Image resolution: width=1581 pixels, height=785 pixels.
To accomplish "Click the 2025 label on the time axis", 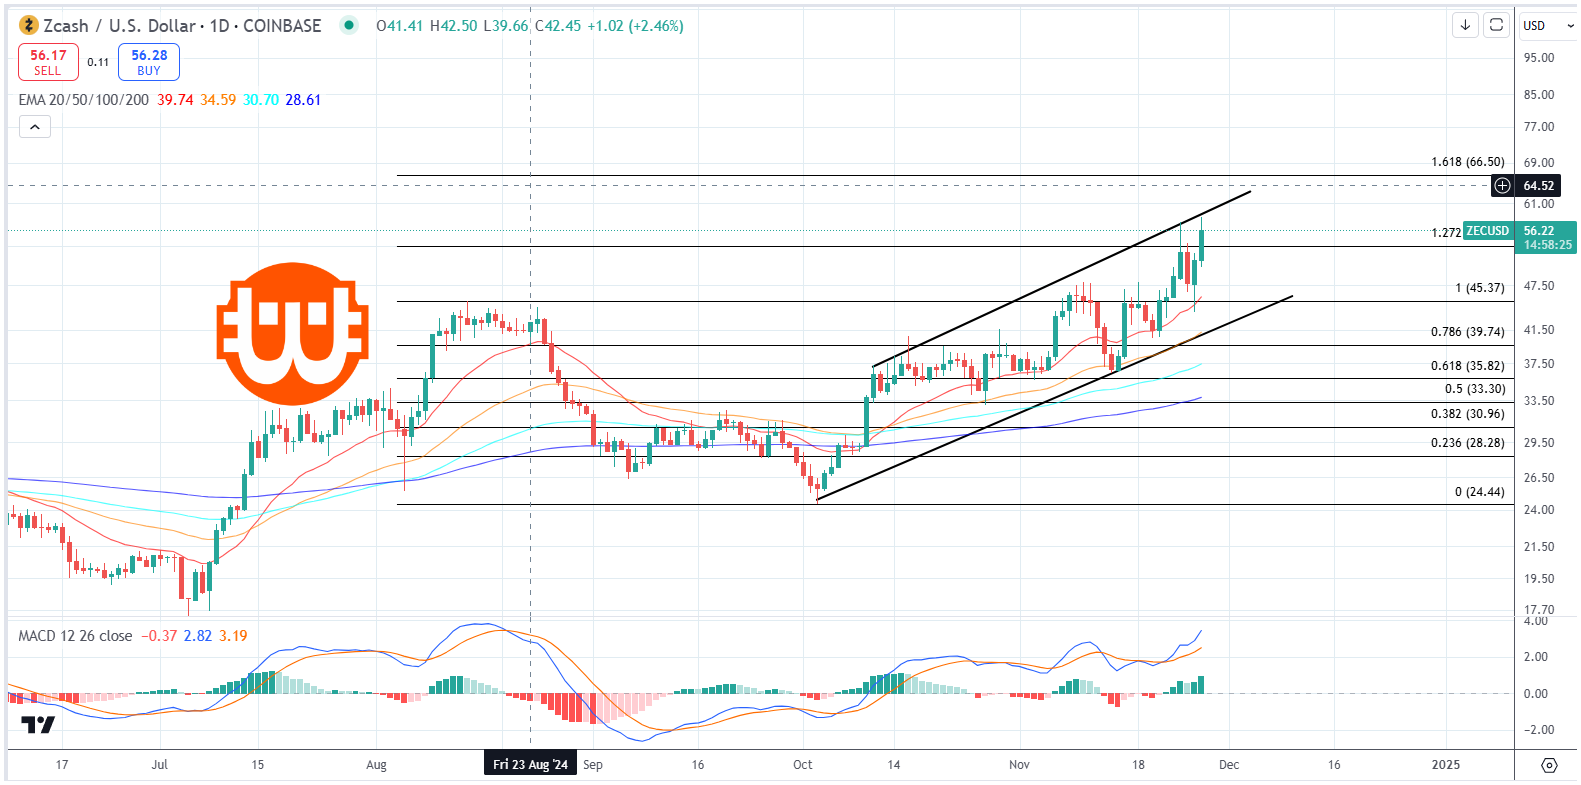I will tap(1445, 765).
